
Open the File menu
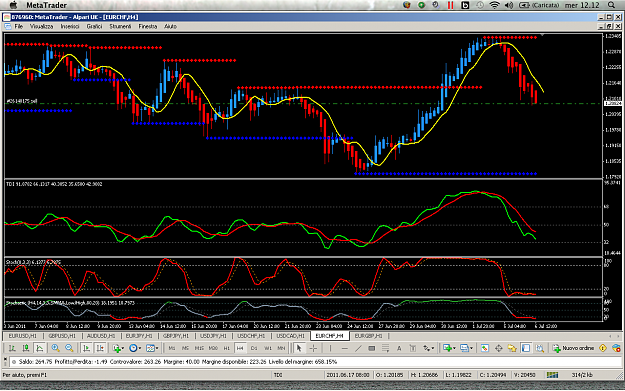pyautogui.click(x=19, y=26)
